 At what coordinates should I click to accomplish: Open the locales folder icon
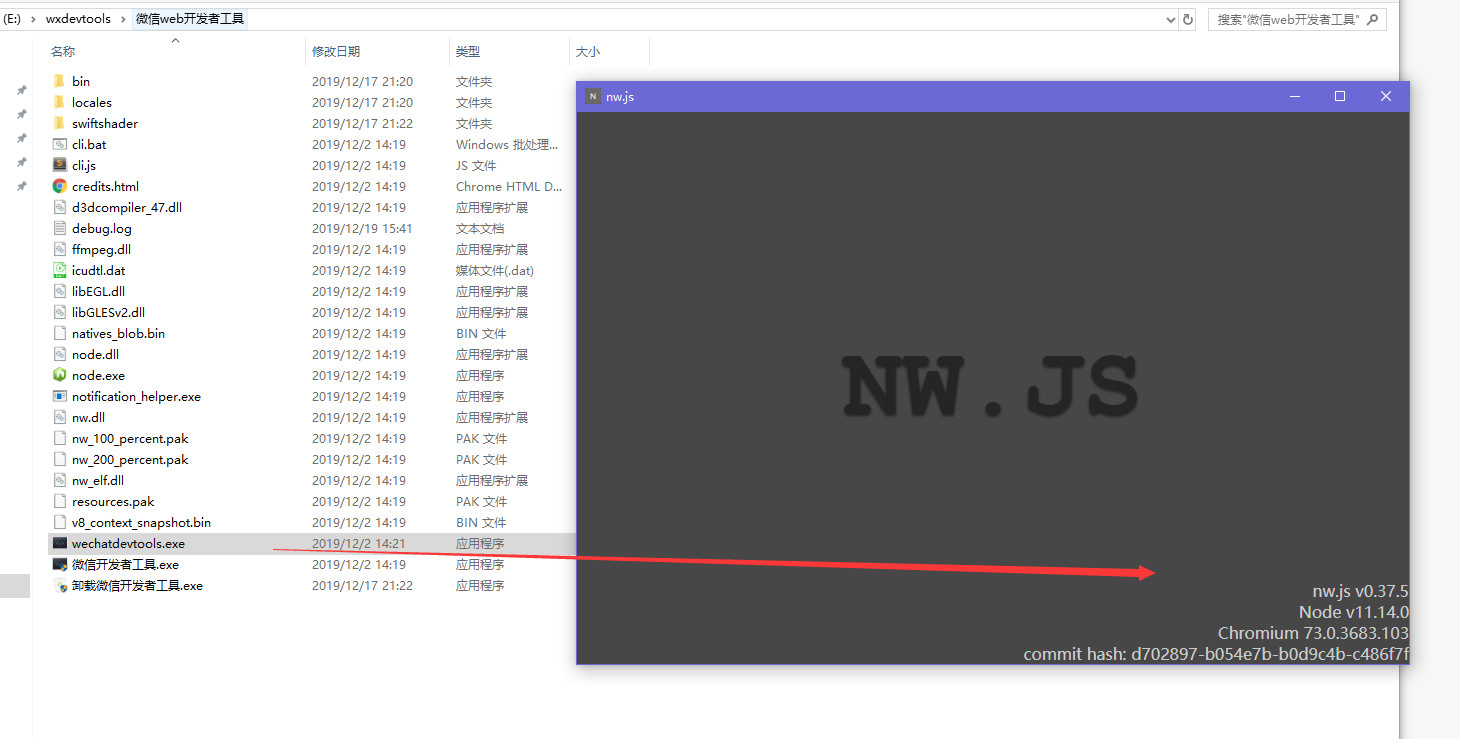(x=59, y=102)
